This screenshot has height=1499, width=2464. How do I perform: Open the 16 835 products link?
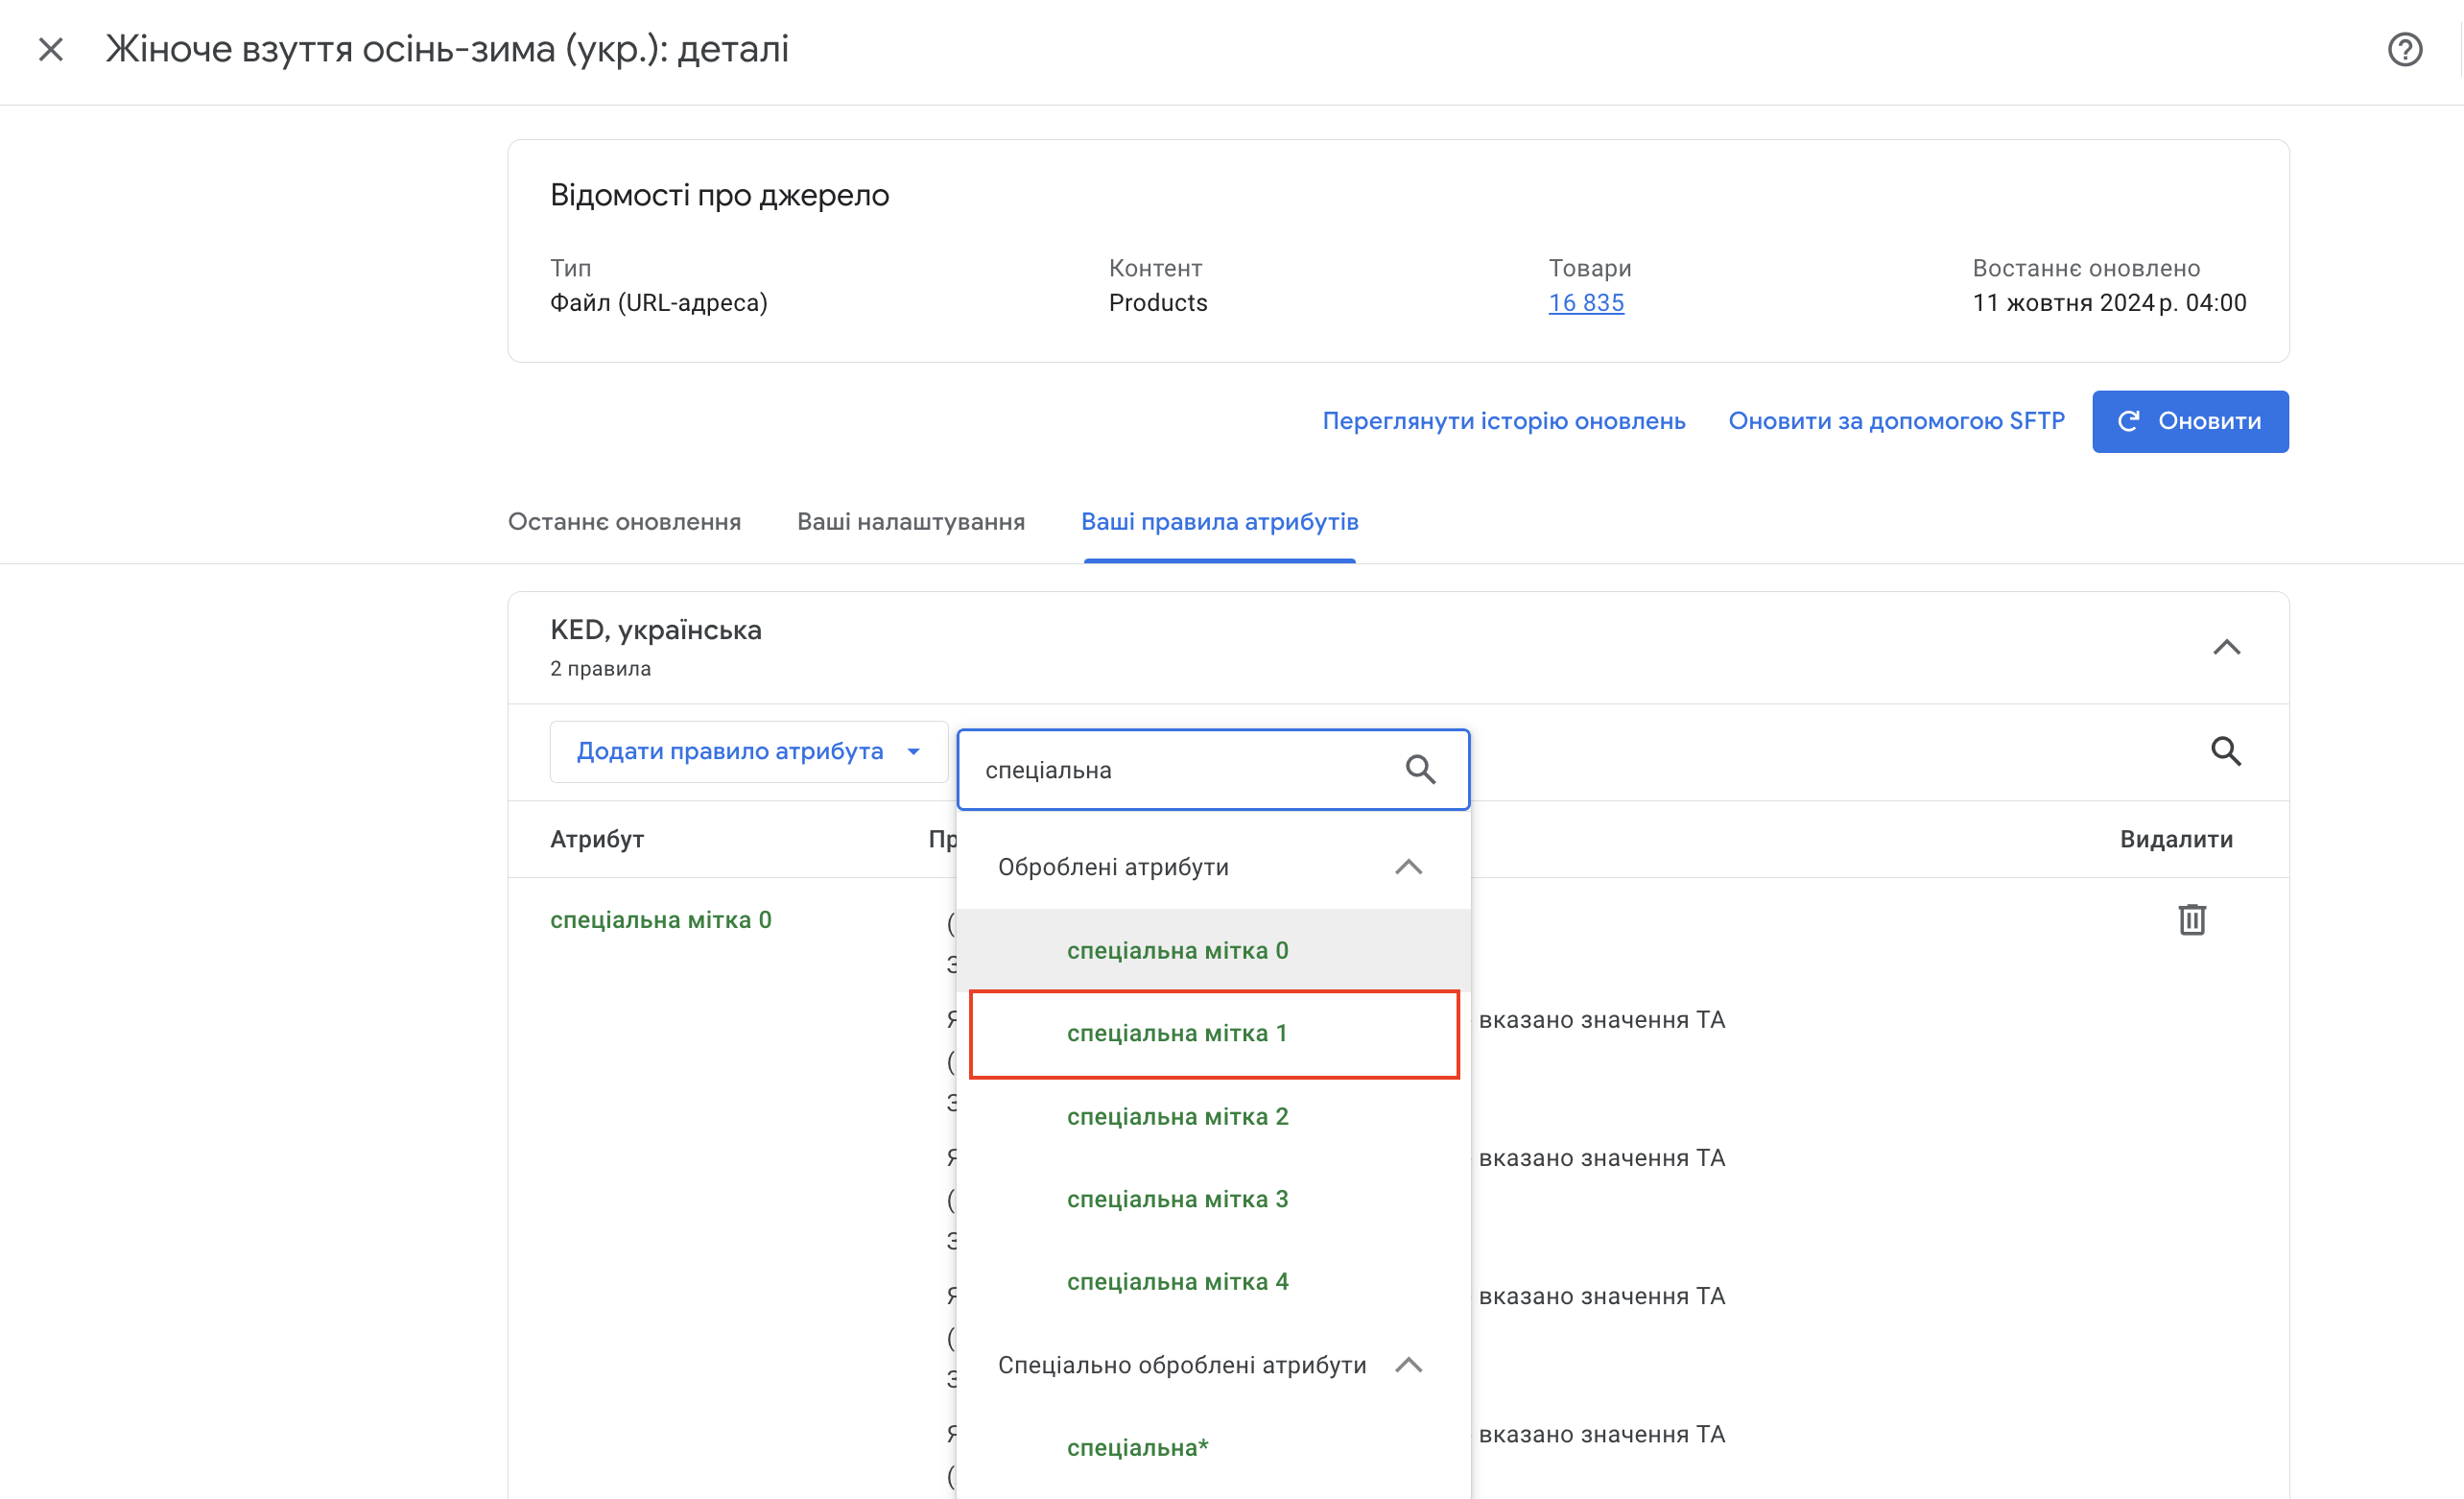click(1586, 303)
